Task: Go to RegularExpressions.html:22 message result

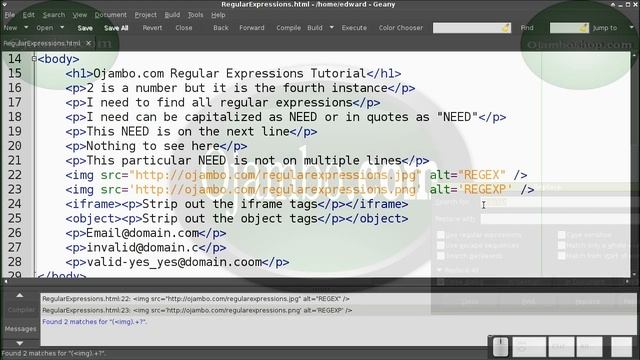Action: tap(196, 299)
